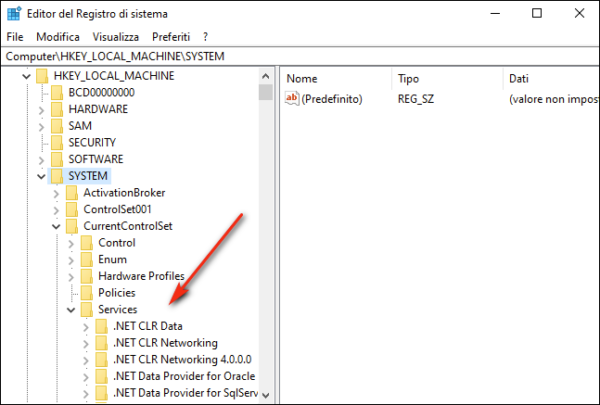Image resolution: width=600 pixels, height=405 pixels.
Task: Click the SYSTEM folder icon
Action: click(57, 176)
